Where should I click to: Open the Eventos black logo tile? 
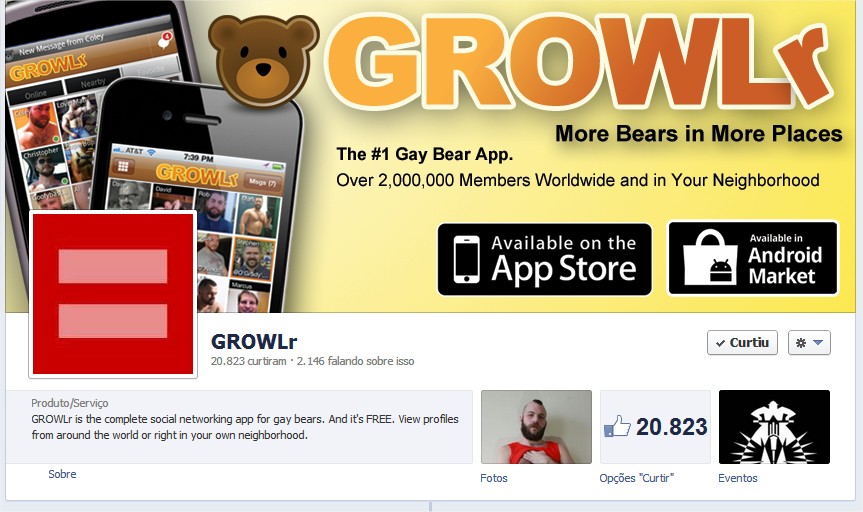click(774, 427)
